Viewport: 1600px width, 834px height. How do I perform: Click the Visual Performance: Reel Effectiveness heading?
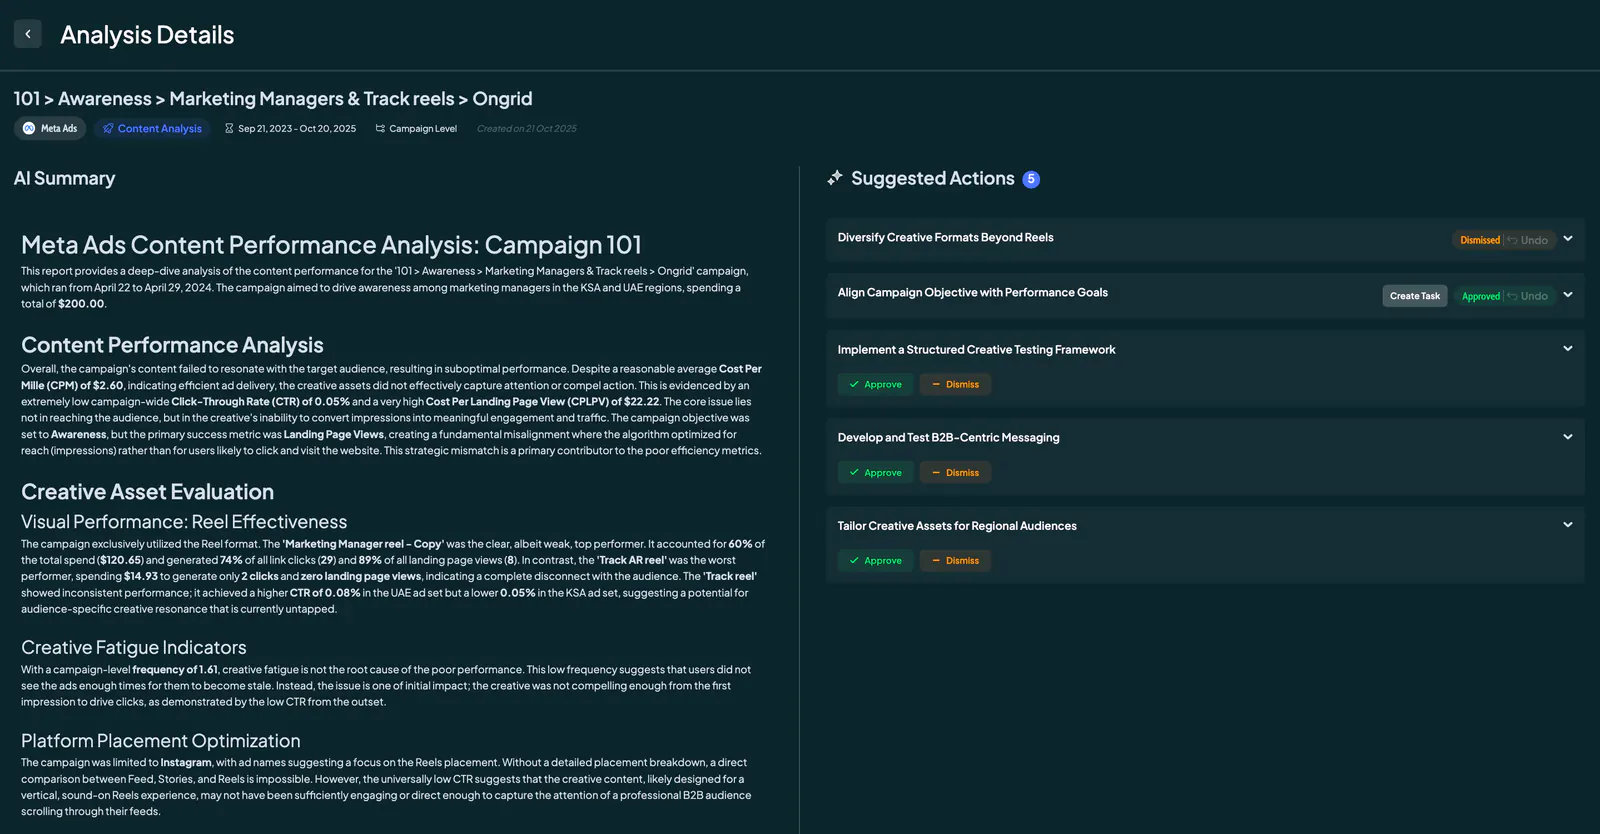tap(184, 522)
